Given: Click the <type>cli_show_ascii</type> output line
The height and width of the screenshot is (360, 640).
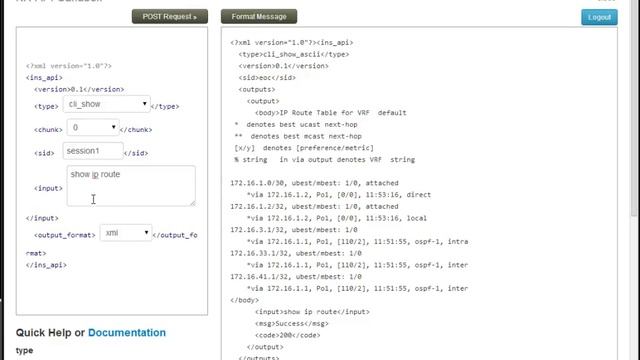Looking at the screenshot, I should [x=294, y=54].
